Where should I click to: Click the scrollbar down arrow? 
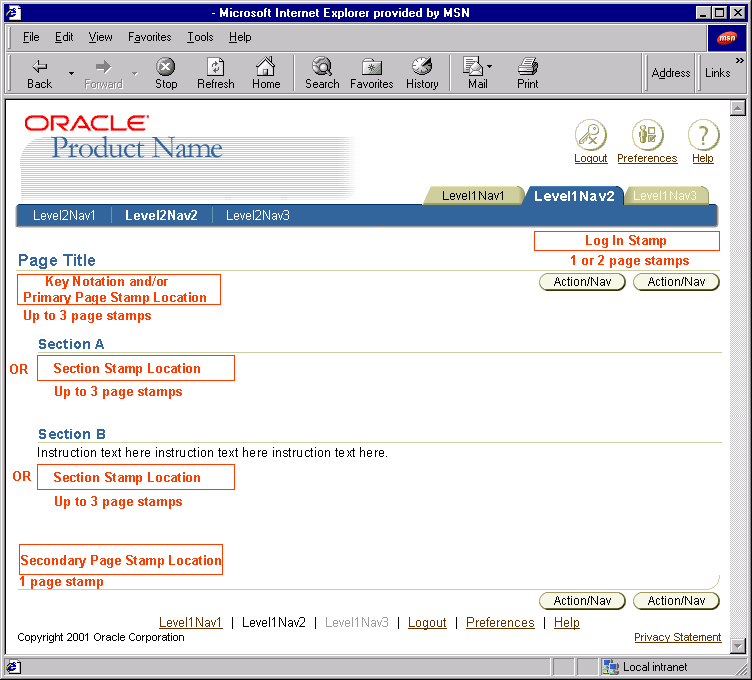(738, 645)
